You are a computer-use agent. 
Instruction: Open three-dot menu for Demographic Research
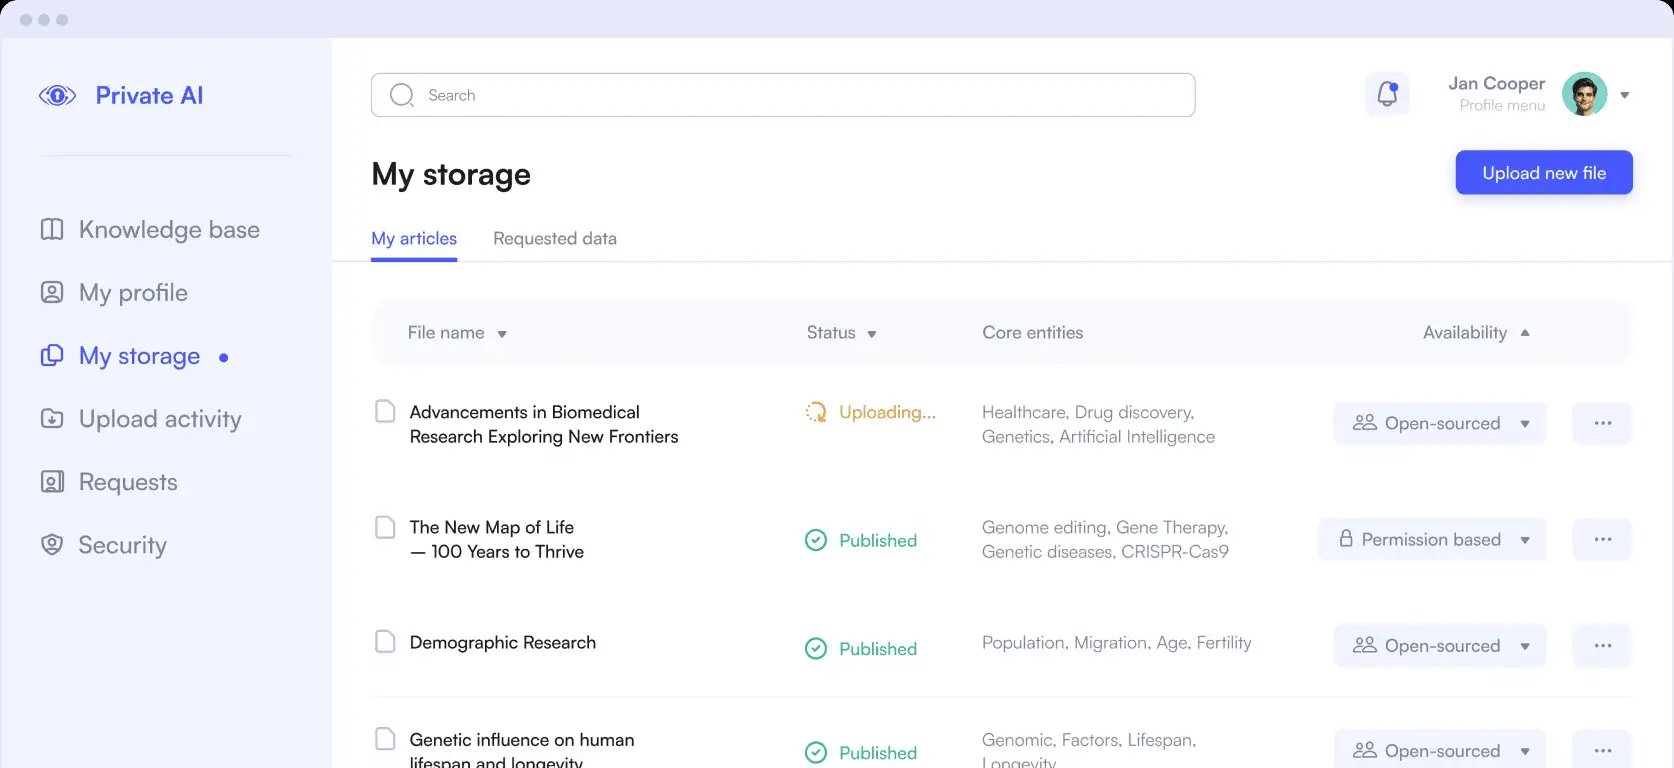pyautogui.click(x=1602, y=646)
